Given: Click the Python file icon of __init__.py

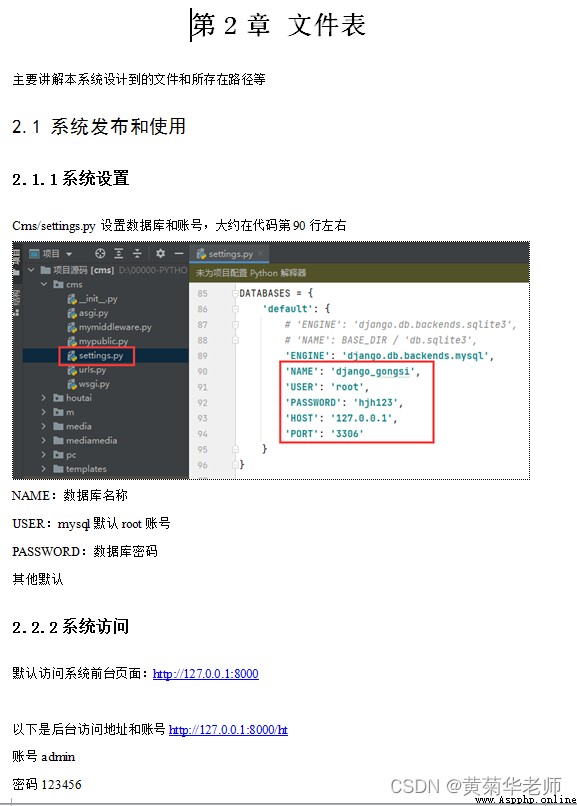Looking at the screenshot, I should [72, 299].
